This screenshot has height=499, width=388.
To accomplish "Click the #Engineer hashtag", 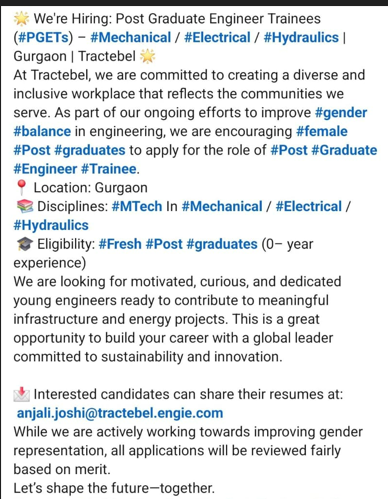I will (45, 169).
